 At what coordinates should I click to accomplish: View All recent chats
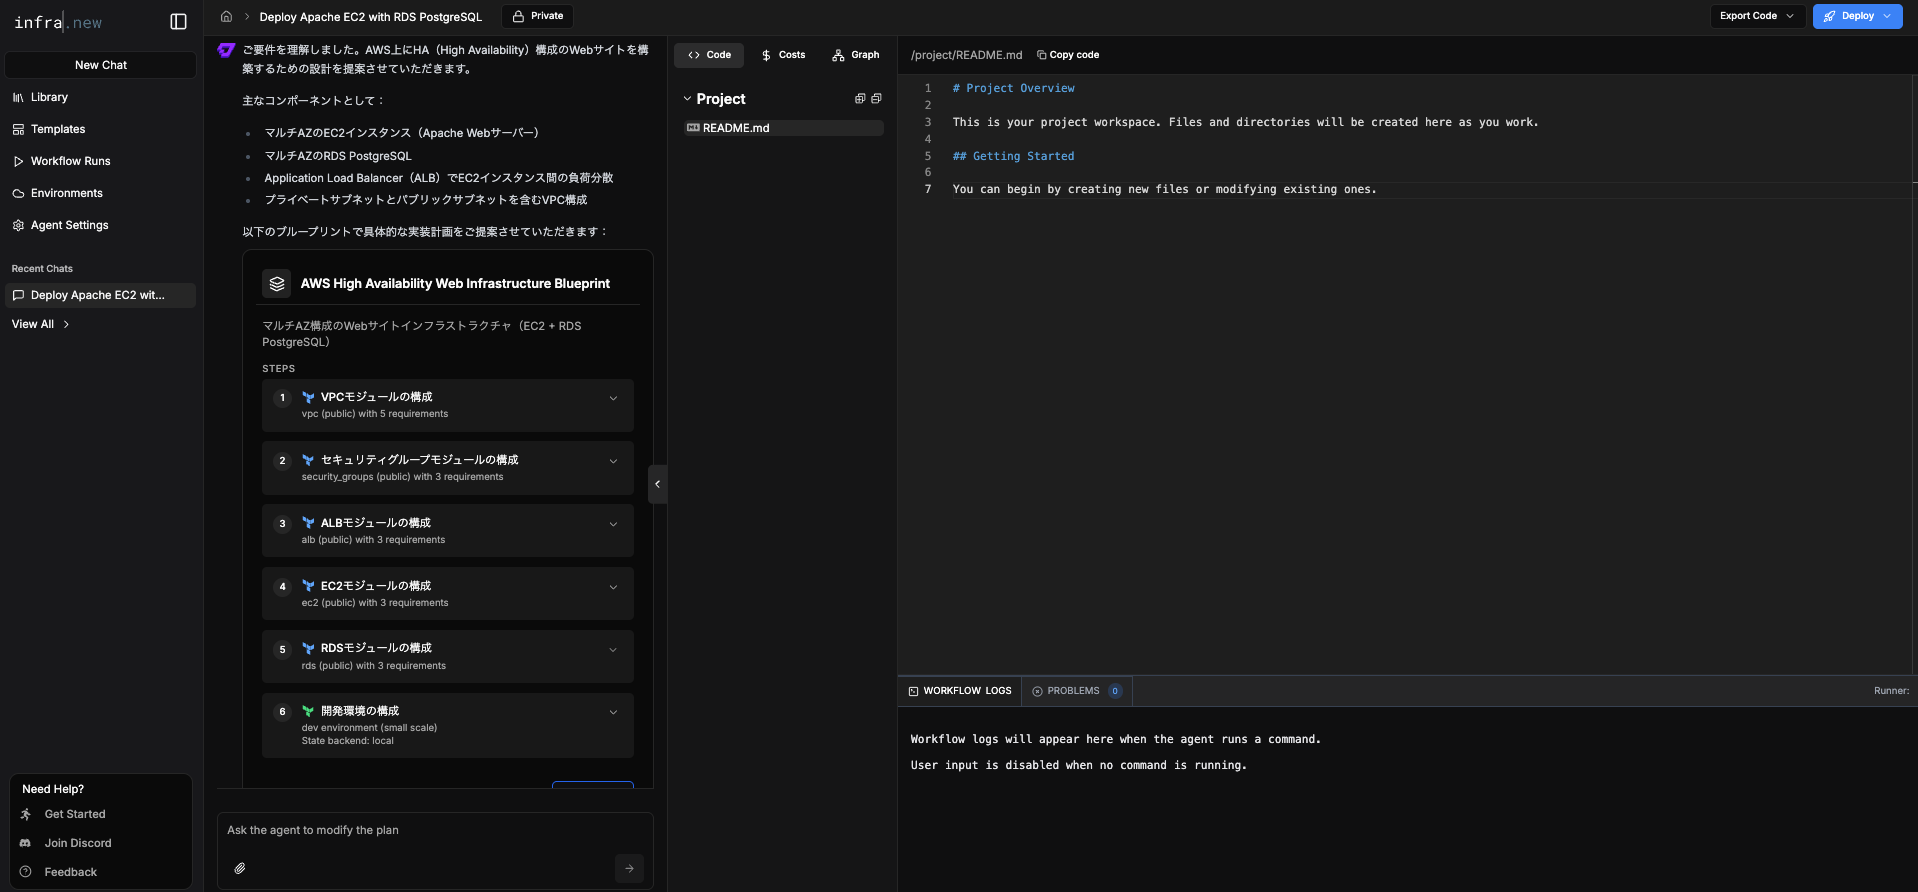point(40,324)
